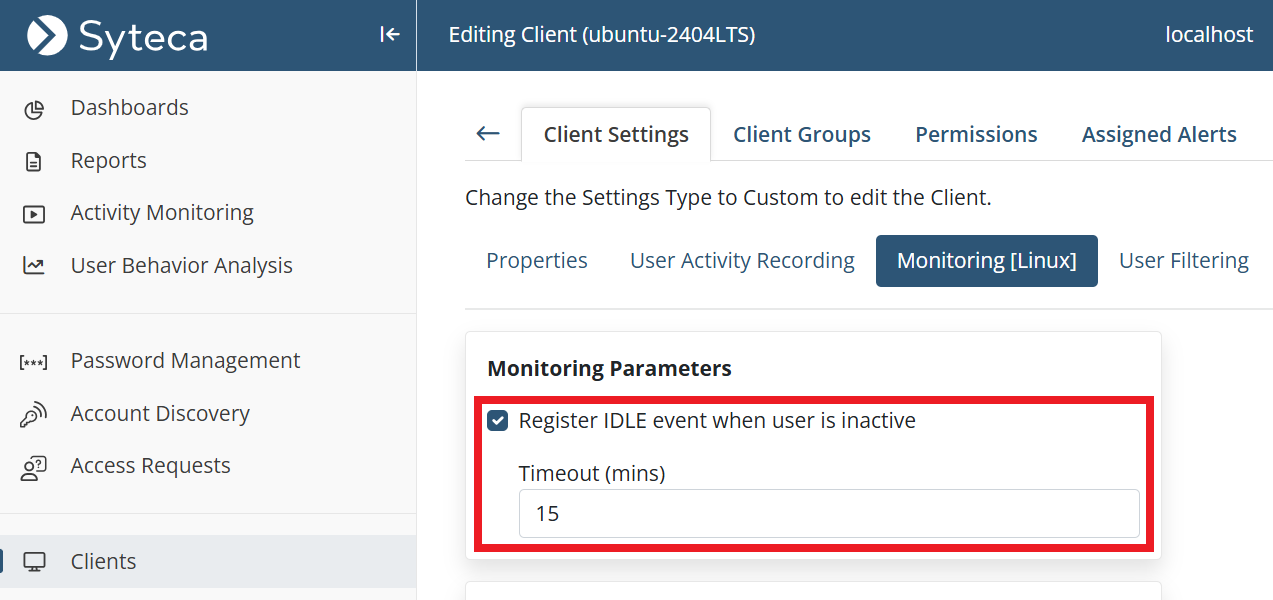
Task: Uncheck Register IDLE event checkbox
Action: point(497,421)
